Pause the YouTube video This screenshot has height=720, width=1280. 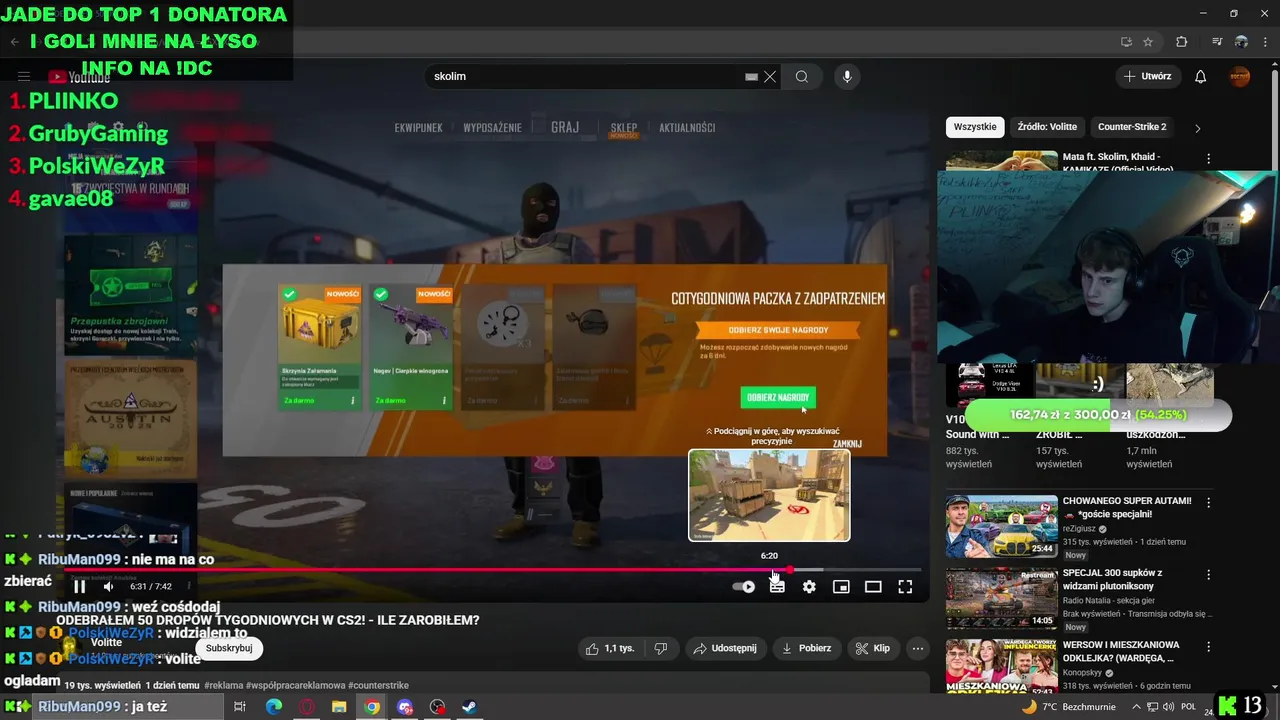(80, 587)
